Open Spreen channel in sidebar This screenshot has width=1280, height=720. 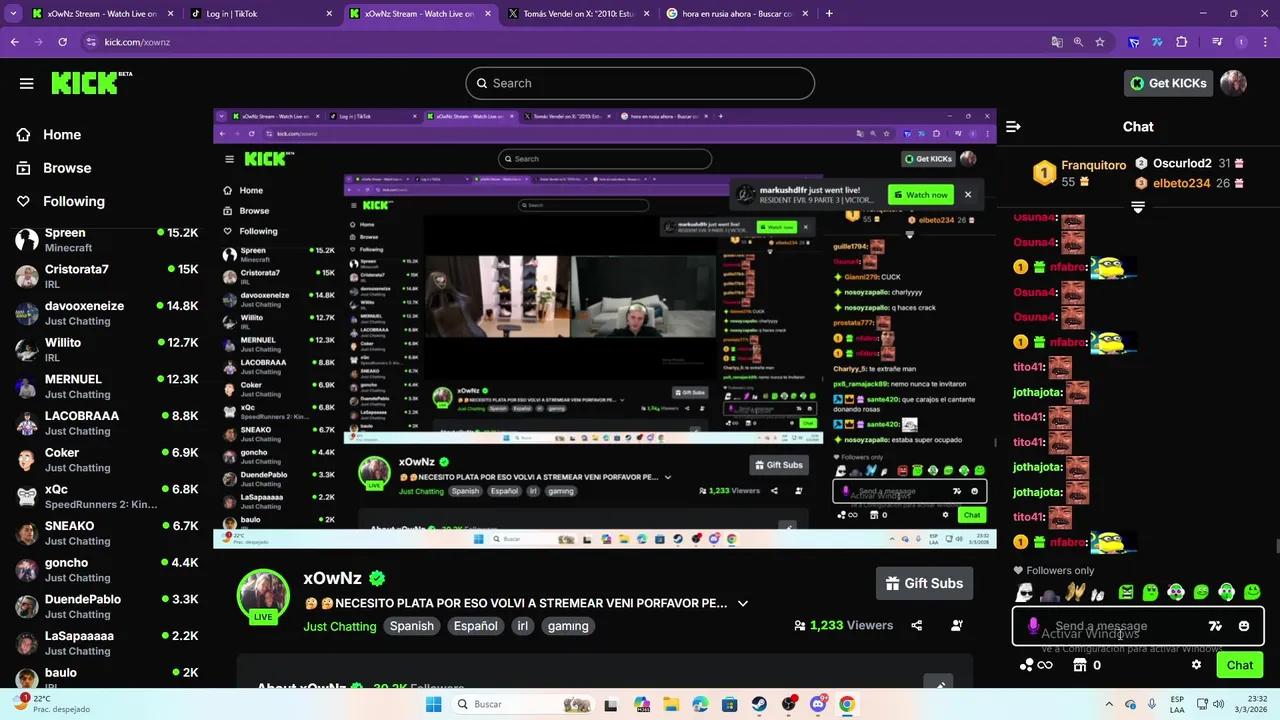point(106,240)
